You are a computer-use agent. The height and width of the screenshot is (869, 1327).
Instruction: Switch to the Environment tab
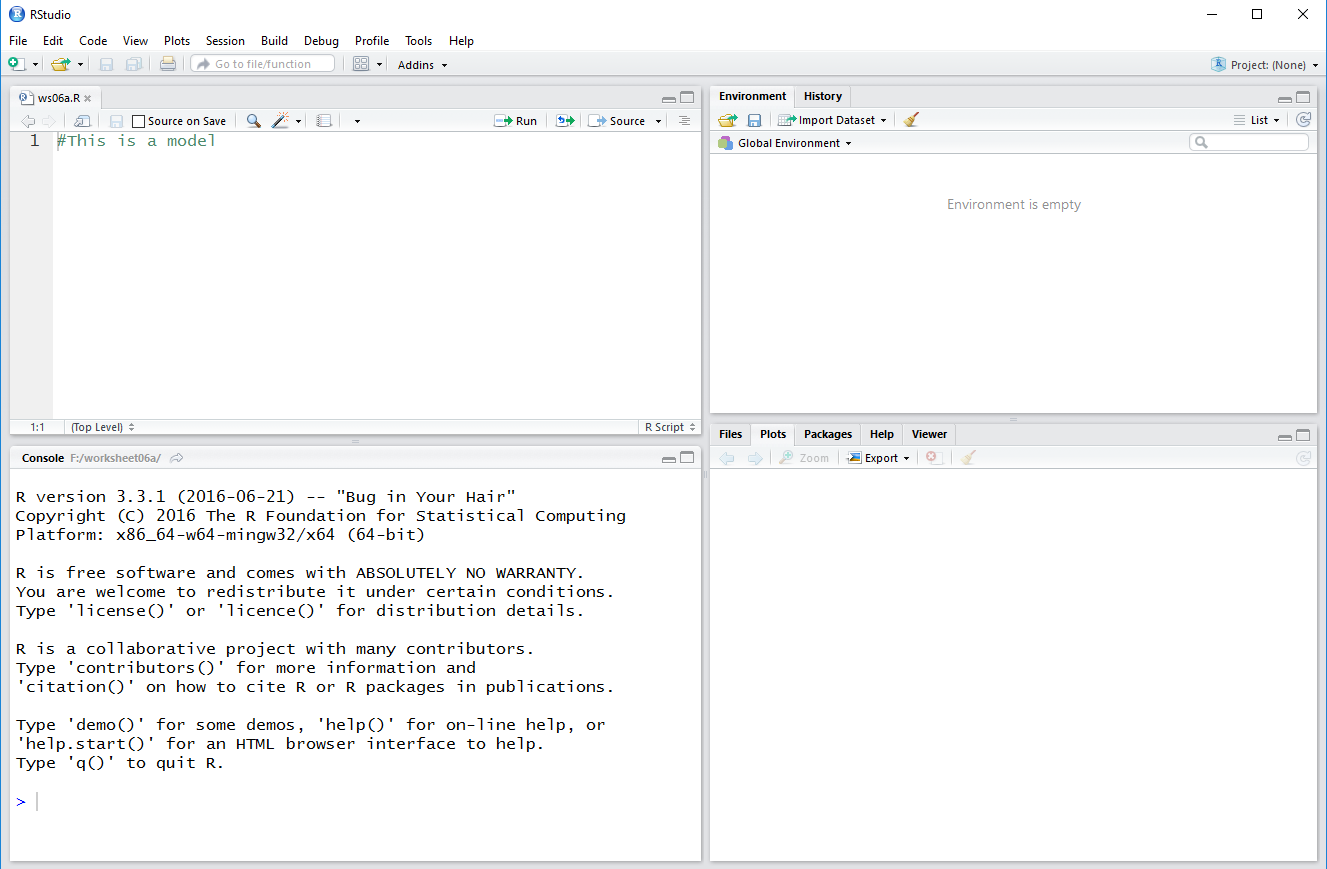pos(752,96)
